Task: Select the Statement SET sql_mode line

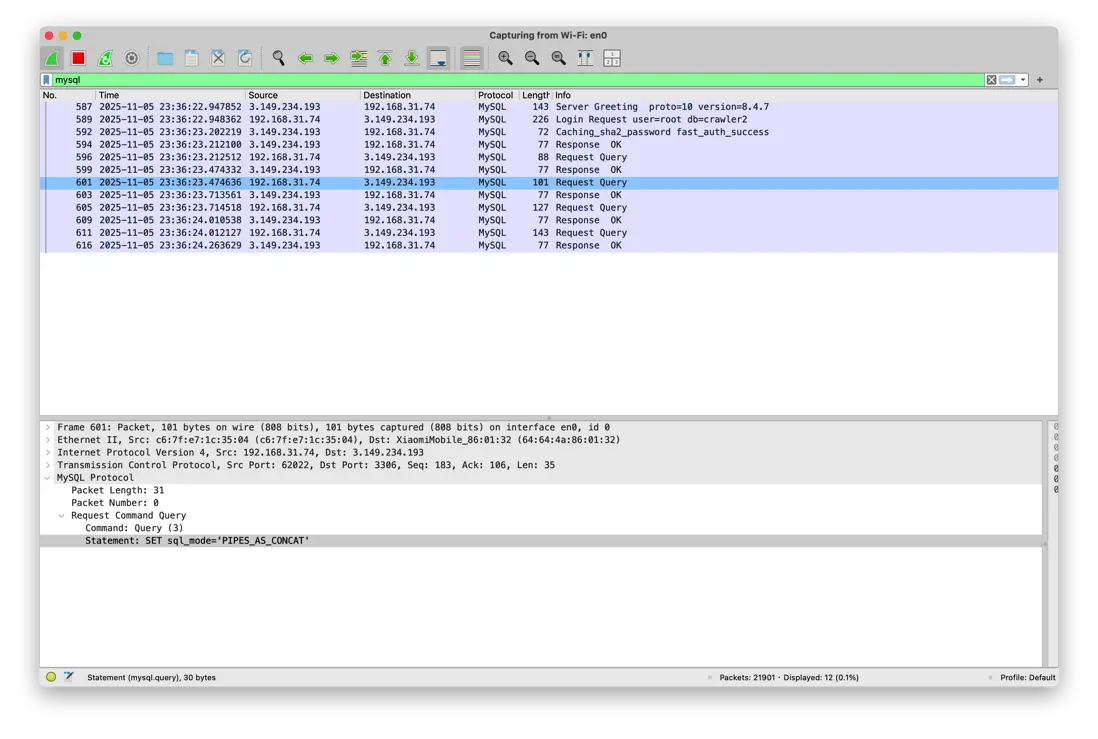Action: click(x=541, y=541)
